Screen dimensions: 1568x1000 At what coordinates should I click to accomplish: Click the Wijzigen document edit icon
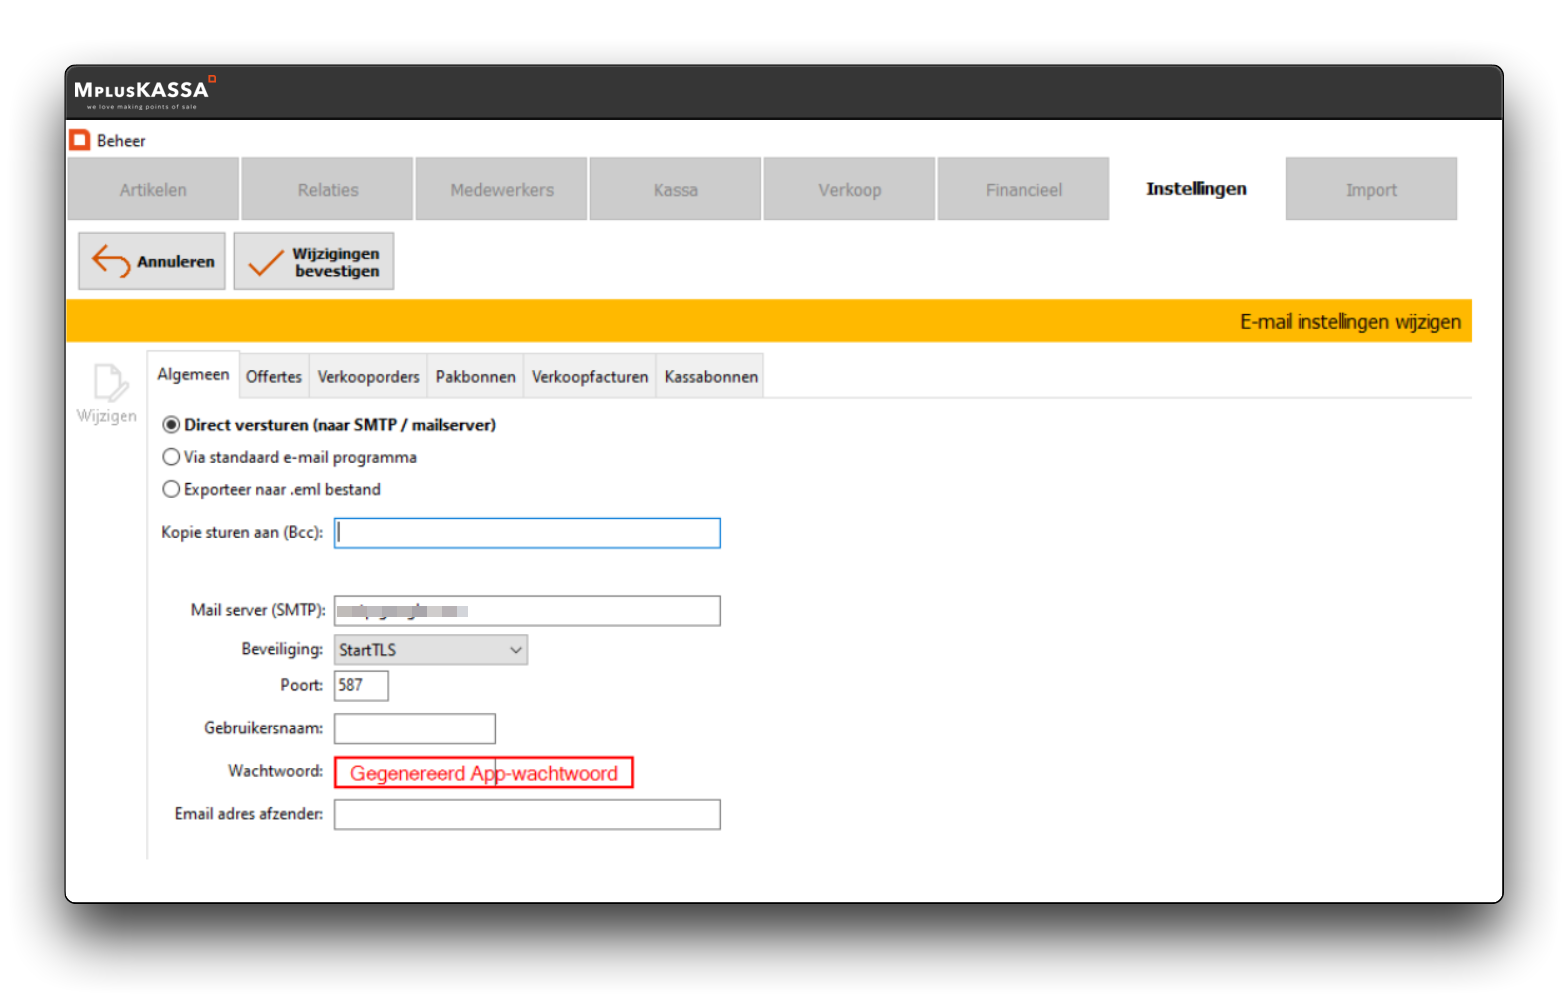[108, 384]
